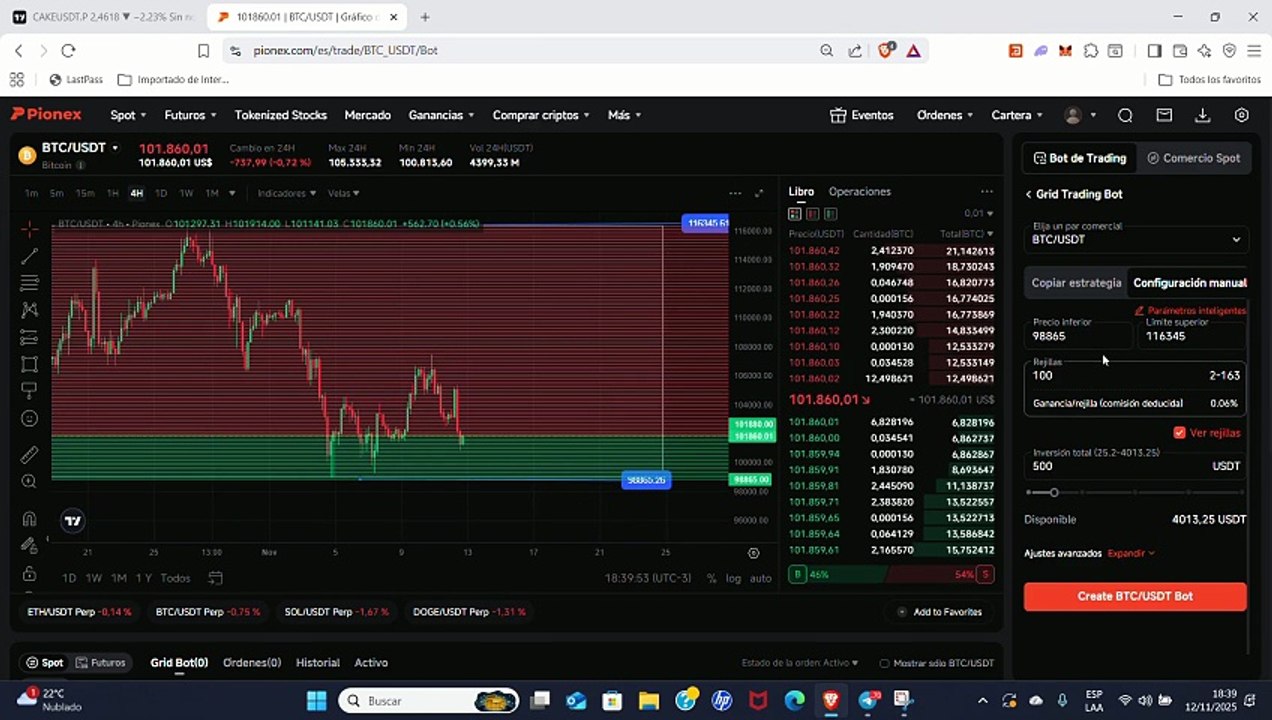Toggle magnet mode on chart
This screenshot has width=1272, height=720.
[29, 518]
